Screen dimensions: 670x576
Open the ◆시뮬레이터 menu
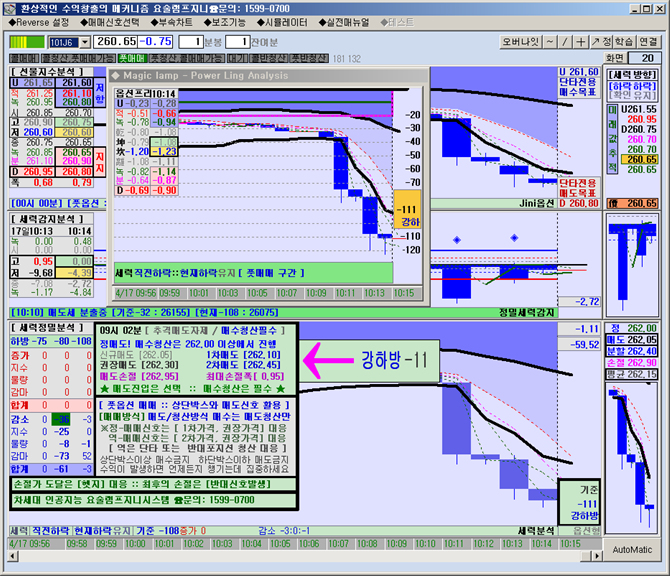click(x=282, y=22)
